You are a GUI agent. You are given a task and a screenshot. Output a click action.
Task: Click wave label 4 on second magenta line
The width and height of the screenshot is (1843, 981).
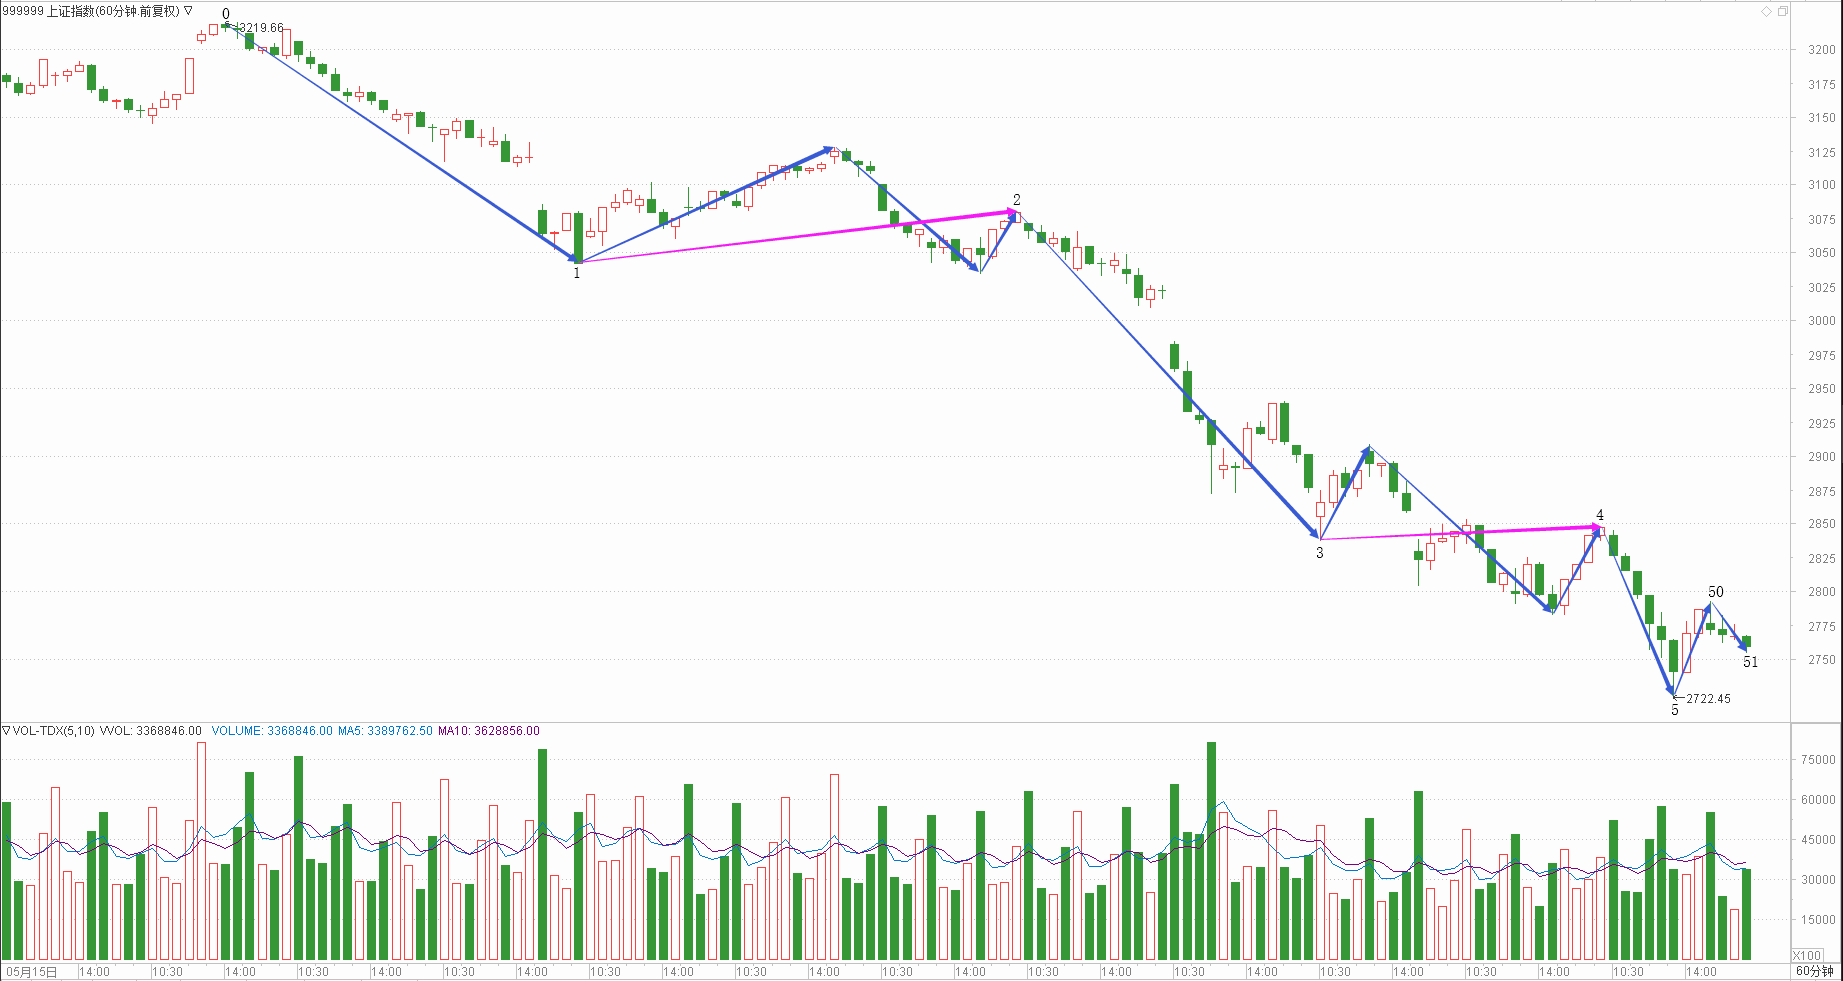[1600, 515]
